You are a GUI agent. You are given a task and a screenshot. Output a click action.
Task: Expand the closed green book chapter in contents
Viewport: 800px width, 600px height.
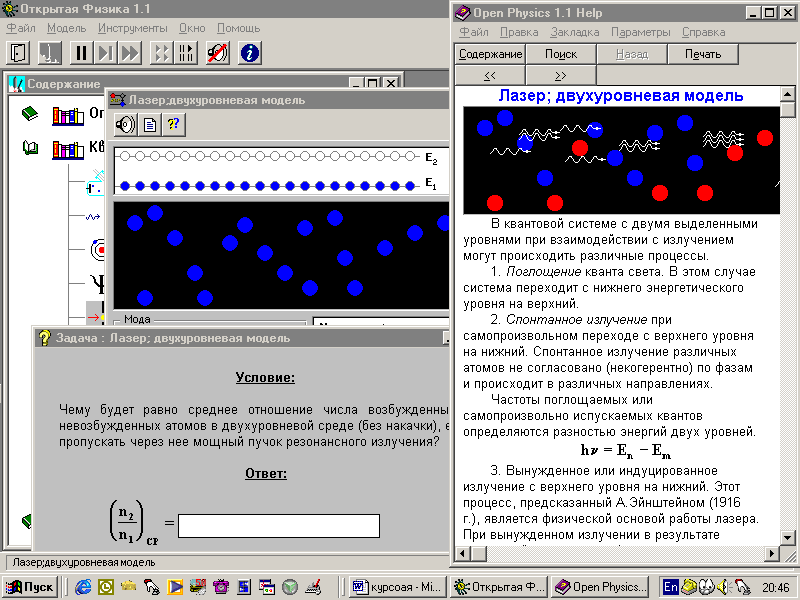29,114
